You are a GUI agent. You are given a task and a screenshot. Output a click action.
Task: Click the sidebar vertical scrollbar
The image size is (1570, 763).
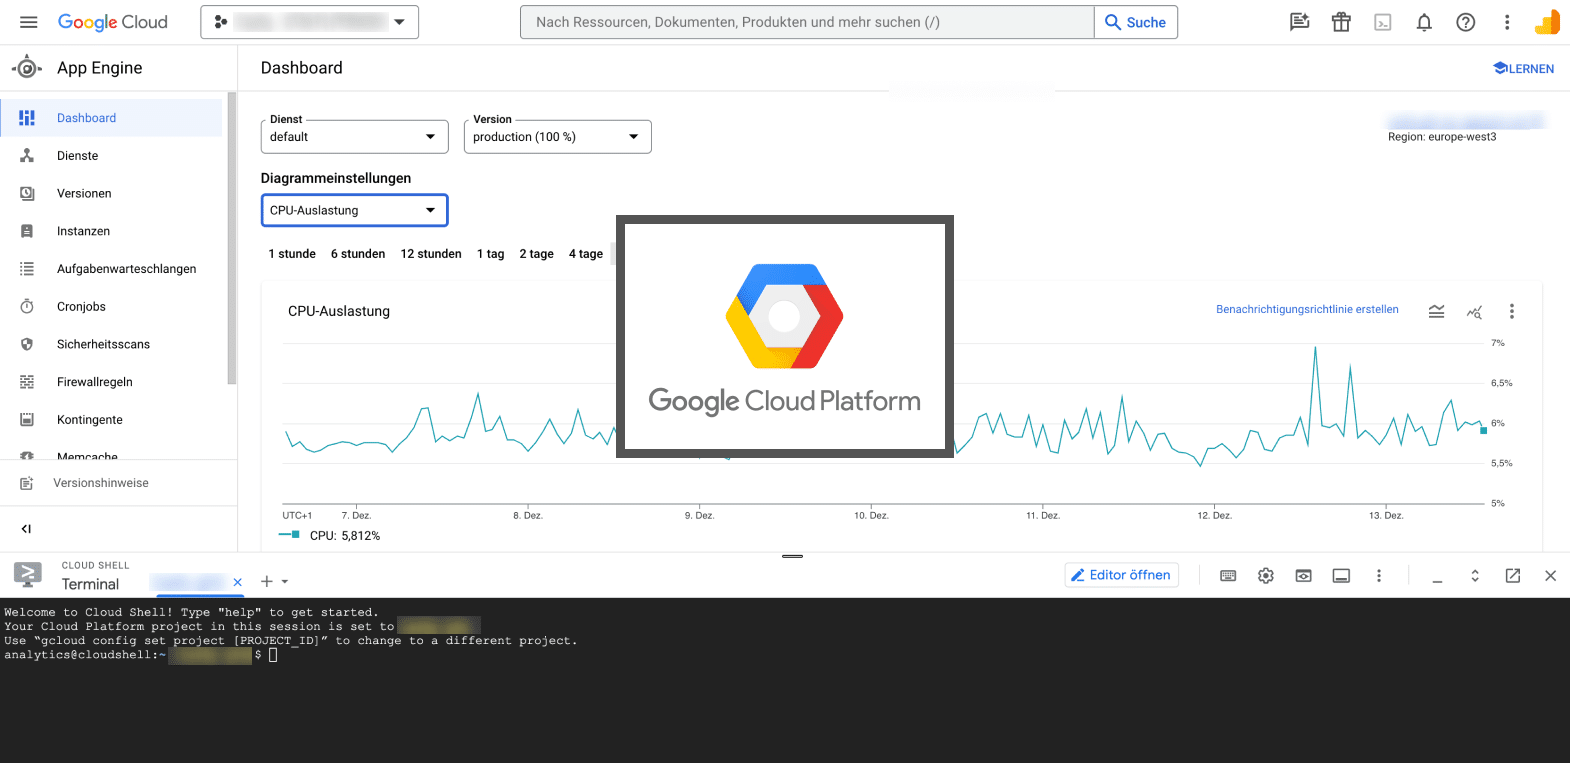click(x=232, y=238)
